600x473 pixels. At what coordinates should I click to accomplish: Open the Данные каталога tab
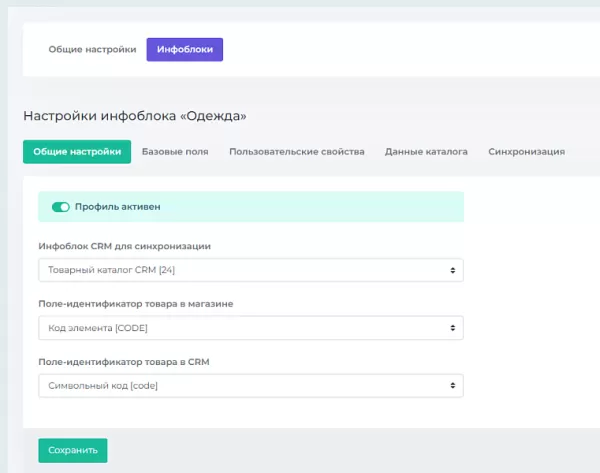426,152
